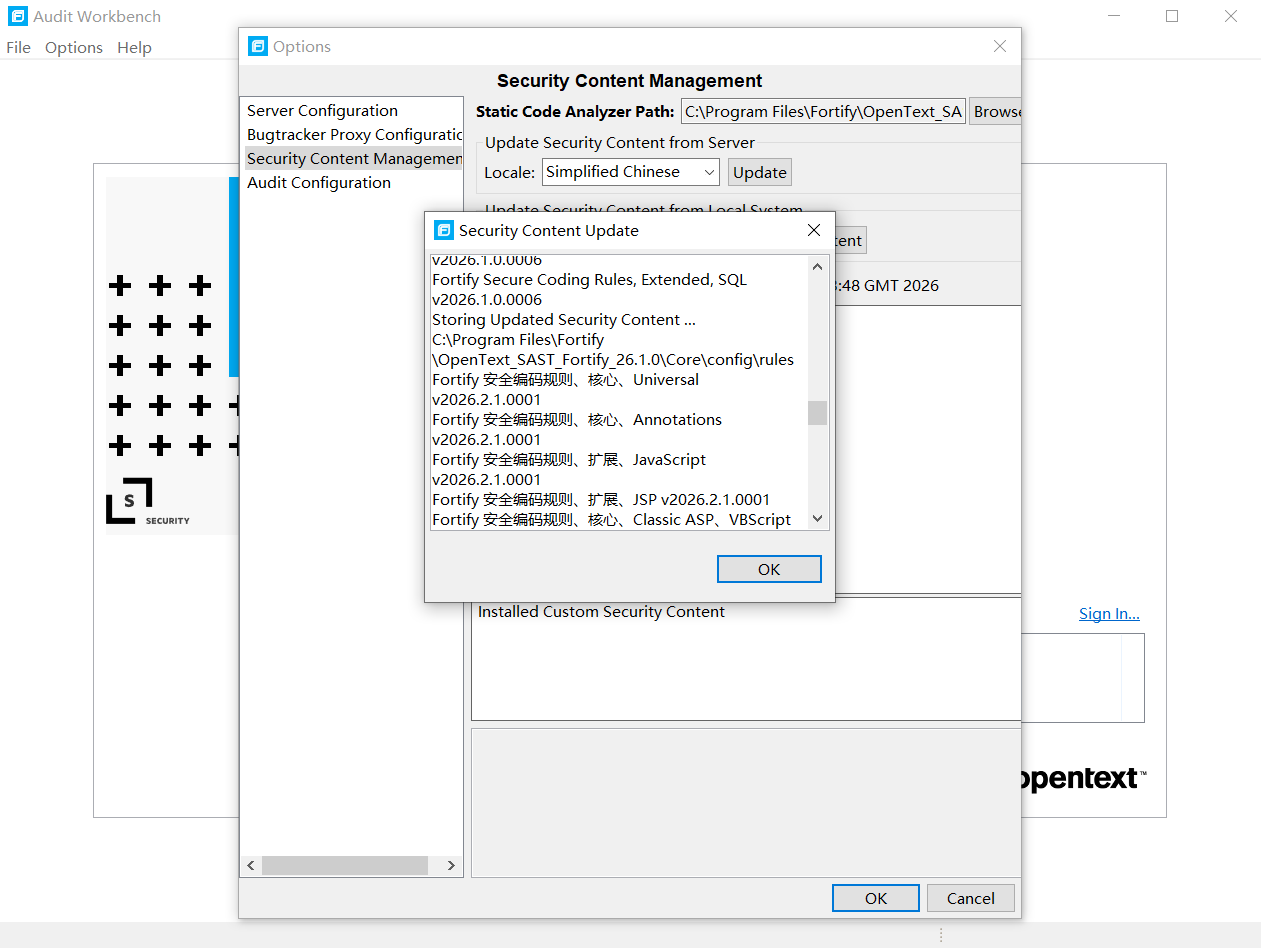This screenshot has height=948, width=1261.
Task: Open the File menu
Action: [19, 47]
